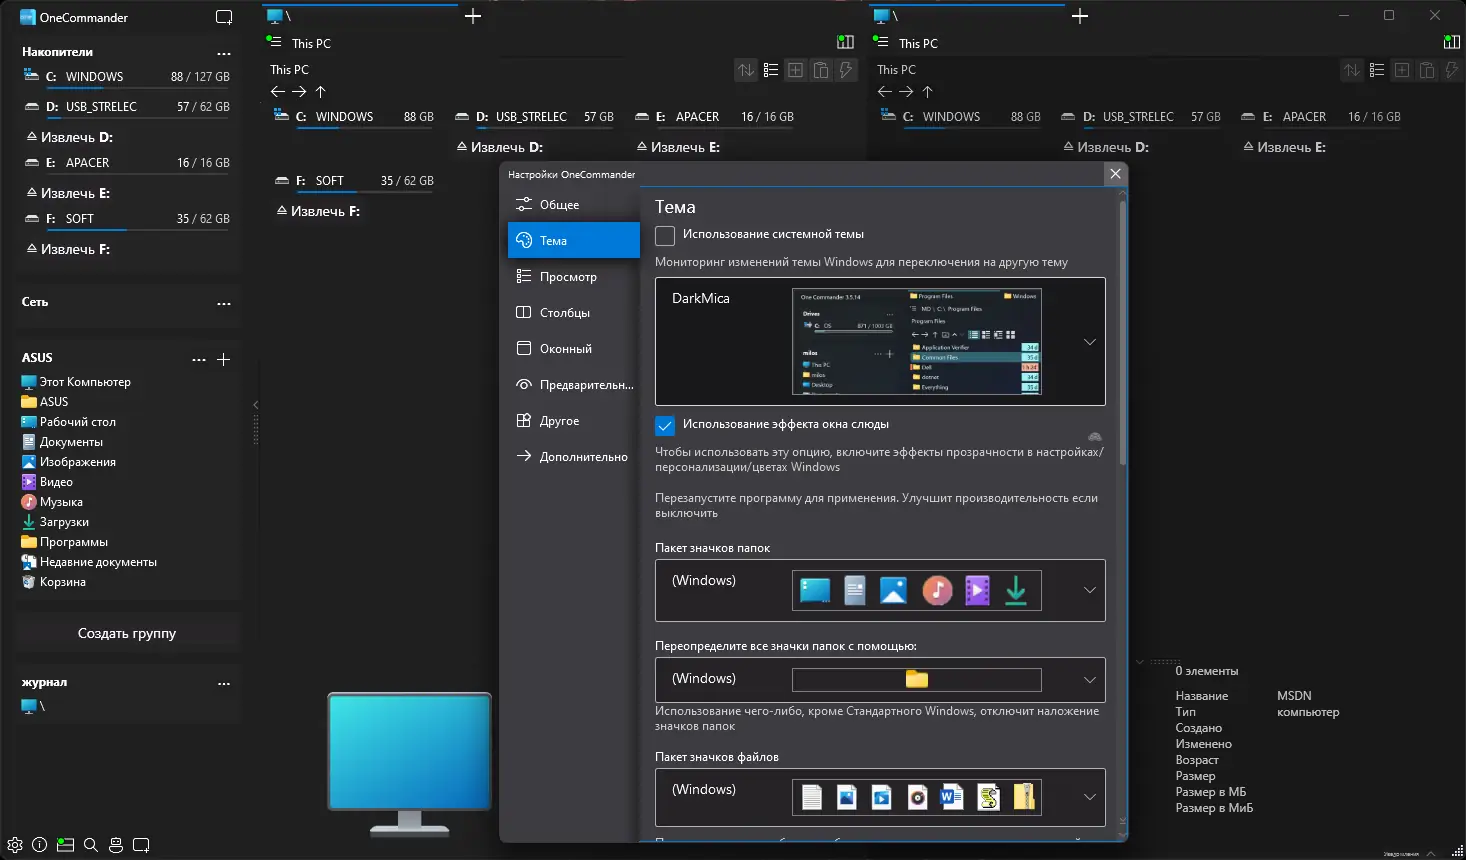Open settings via the bottom-left gear icon
Image resolution: width=1466 pixels, height=860 pixels.
click(x=15, y=845)
